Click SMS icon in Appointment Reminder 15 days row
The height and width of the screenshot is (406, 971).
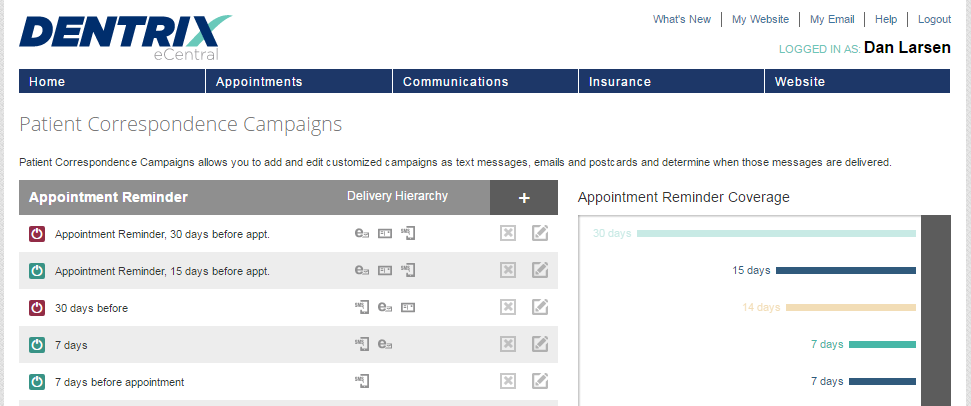[x=408, y=270]
